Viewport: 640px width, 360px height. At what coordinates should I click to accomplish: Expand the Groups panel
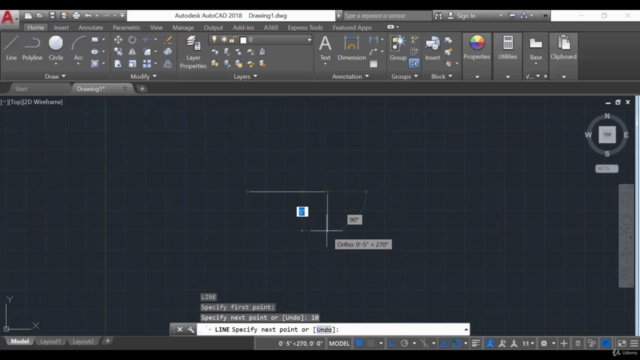[x=404, y=76]
